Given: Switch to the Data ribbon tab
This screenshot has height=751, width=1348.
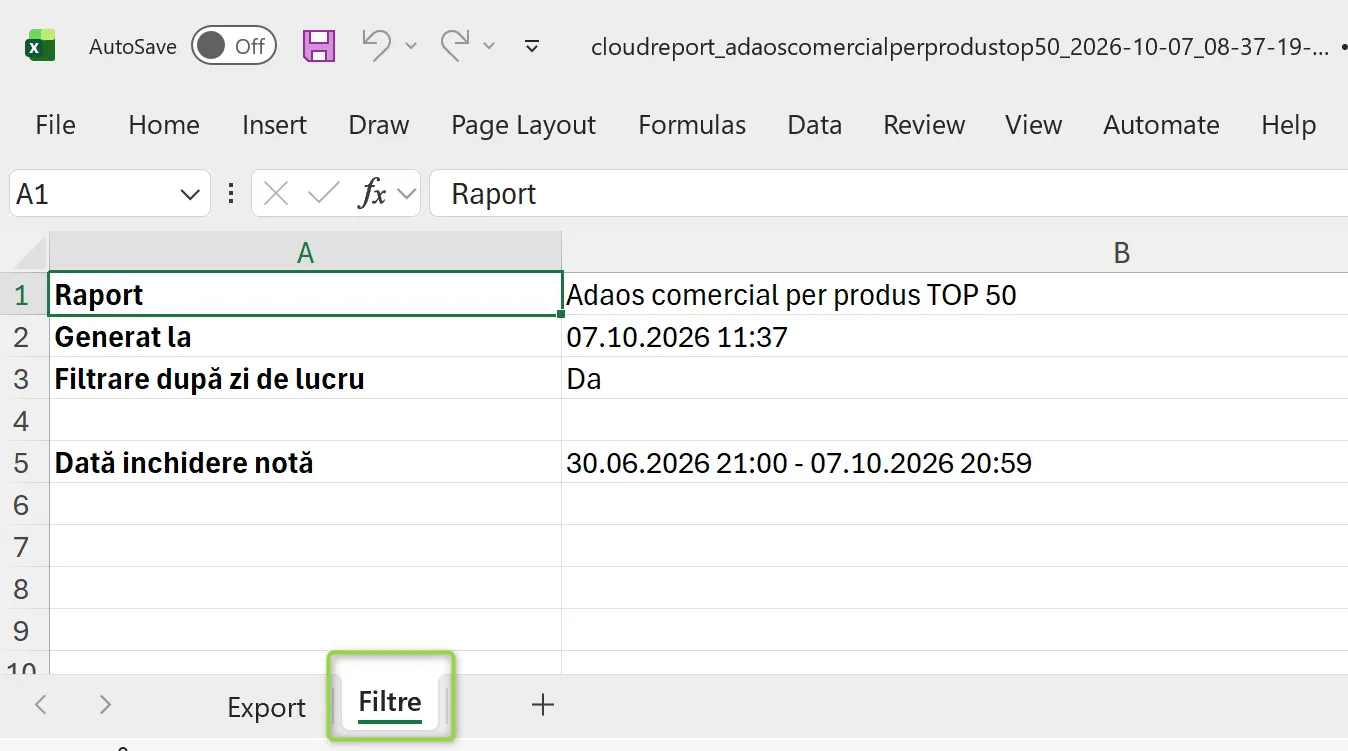Looking at the screenshot, I should [x=815, y=125].
